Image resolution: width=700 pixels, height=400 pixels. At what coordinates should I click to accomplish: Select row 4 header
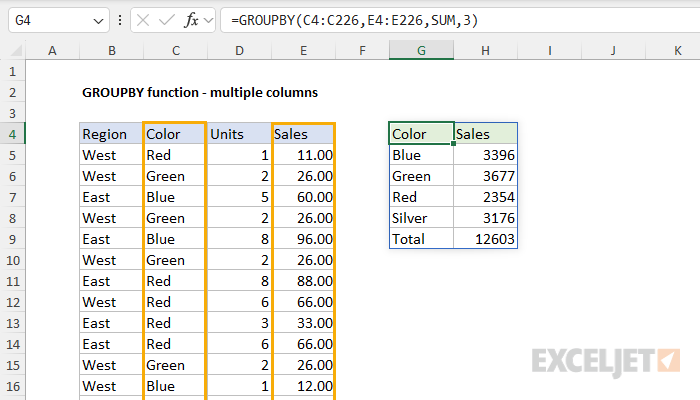[x=12, y=134]
